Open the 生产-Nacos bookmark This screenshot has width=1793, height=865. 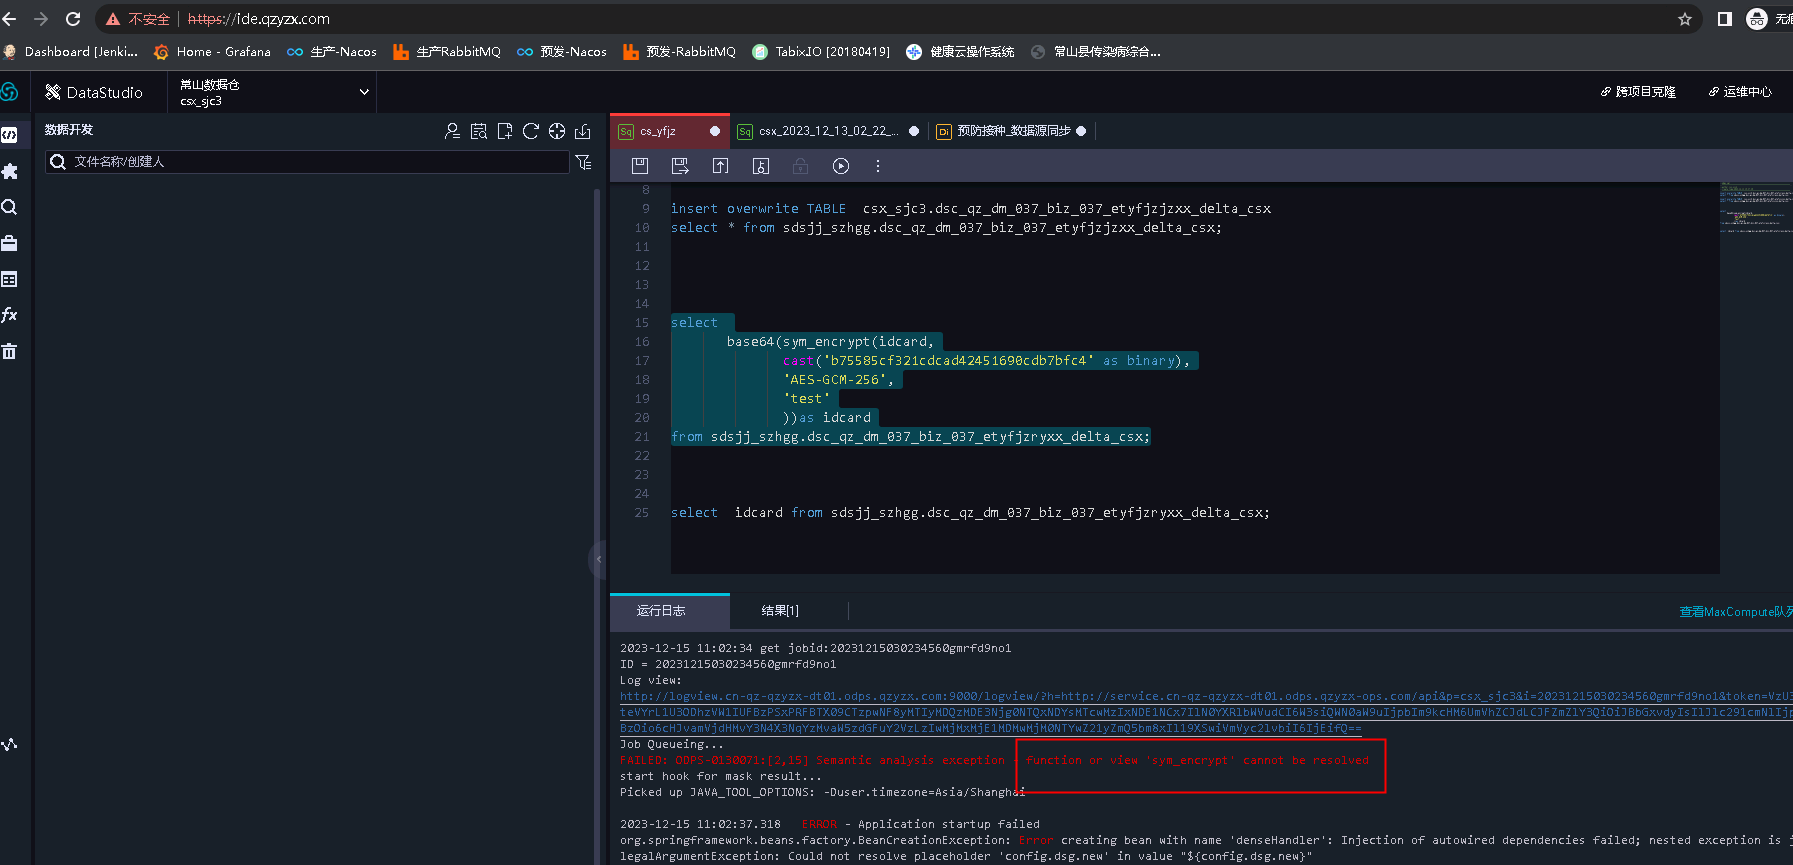click(x=332, y=52)
